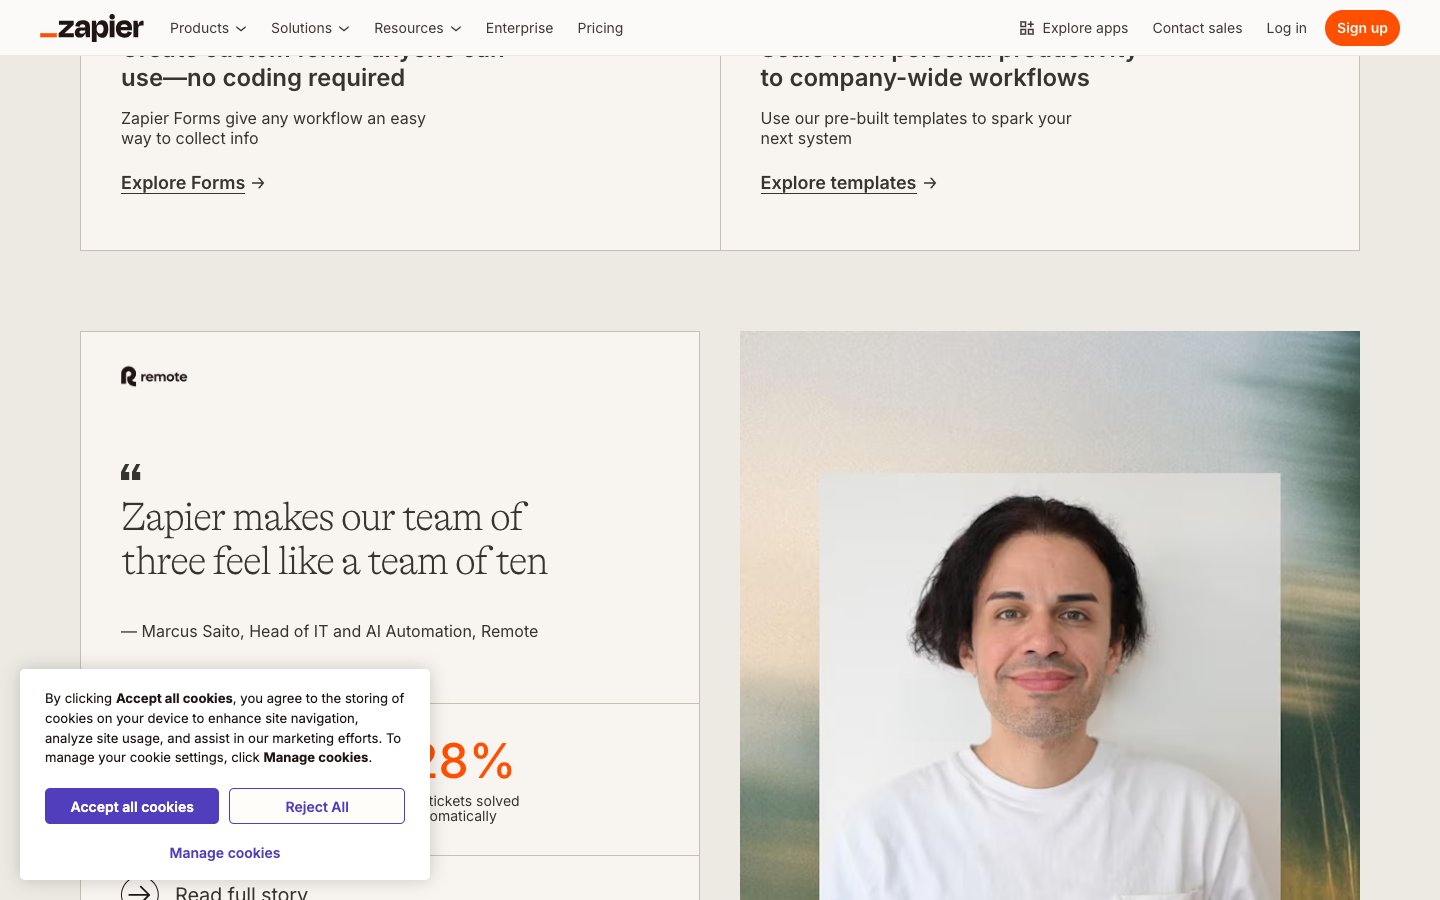Screen dimensions: 1440x900
Task: Click the Explore apps grid icon
Action: pos(1027,28)
